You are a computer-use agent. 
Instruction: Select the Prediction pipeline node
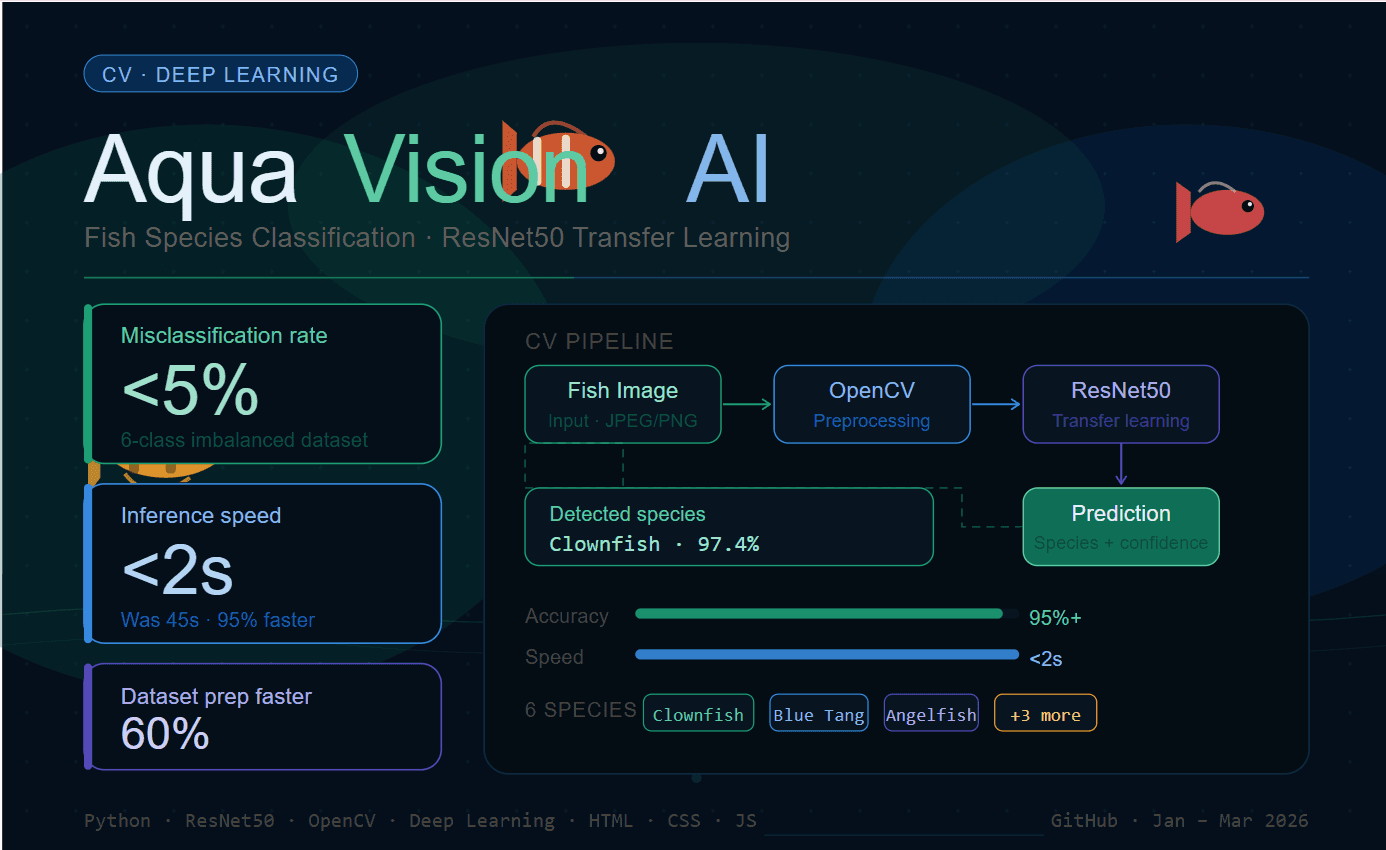[x=1121, y=527]
